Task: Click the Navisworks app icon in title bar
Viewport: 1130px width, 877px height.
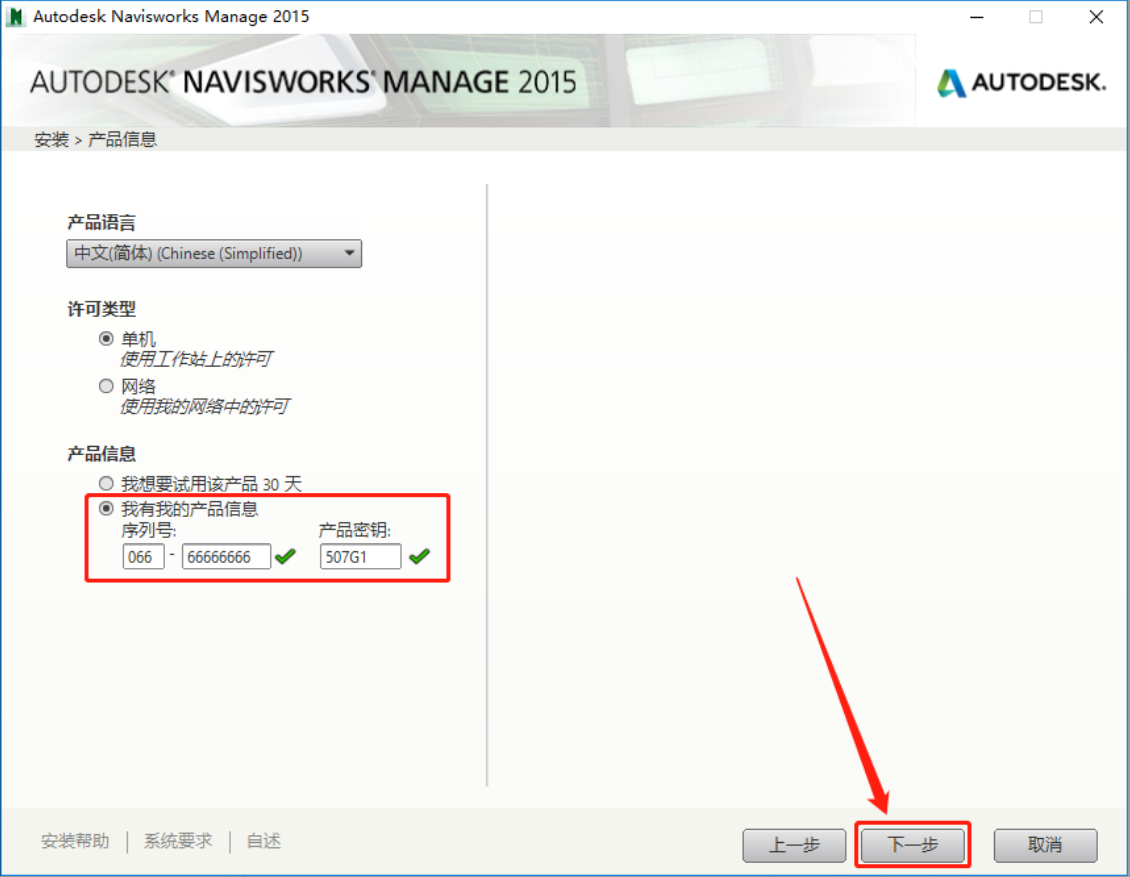Action: pyautogui.click(x=16, y=16)
